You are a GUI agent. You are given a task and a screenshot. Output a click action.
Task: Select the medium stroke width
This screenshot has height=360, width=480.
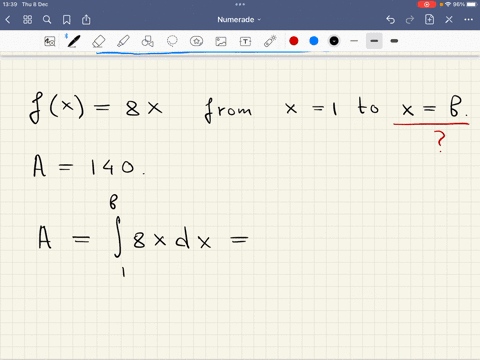click(x=374, y=41)
